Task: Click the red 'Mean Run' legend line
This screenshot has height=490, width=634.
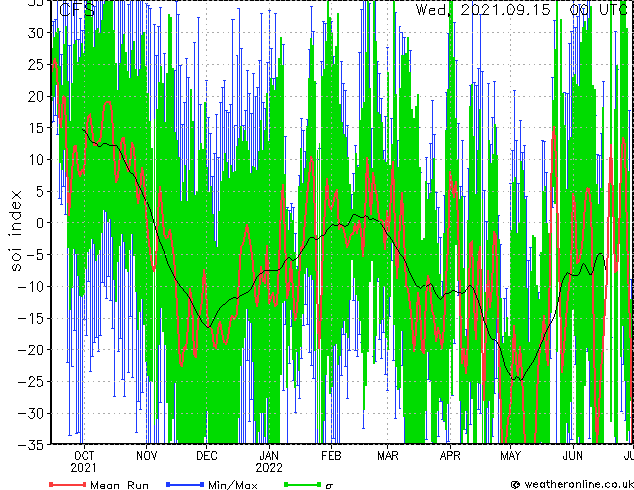Action: pos(68,484)
